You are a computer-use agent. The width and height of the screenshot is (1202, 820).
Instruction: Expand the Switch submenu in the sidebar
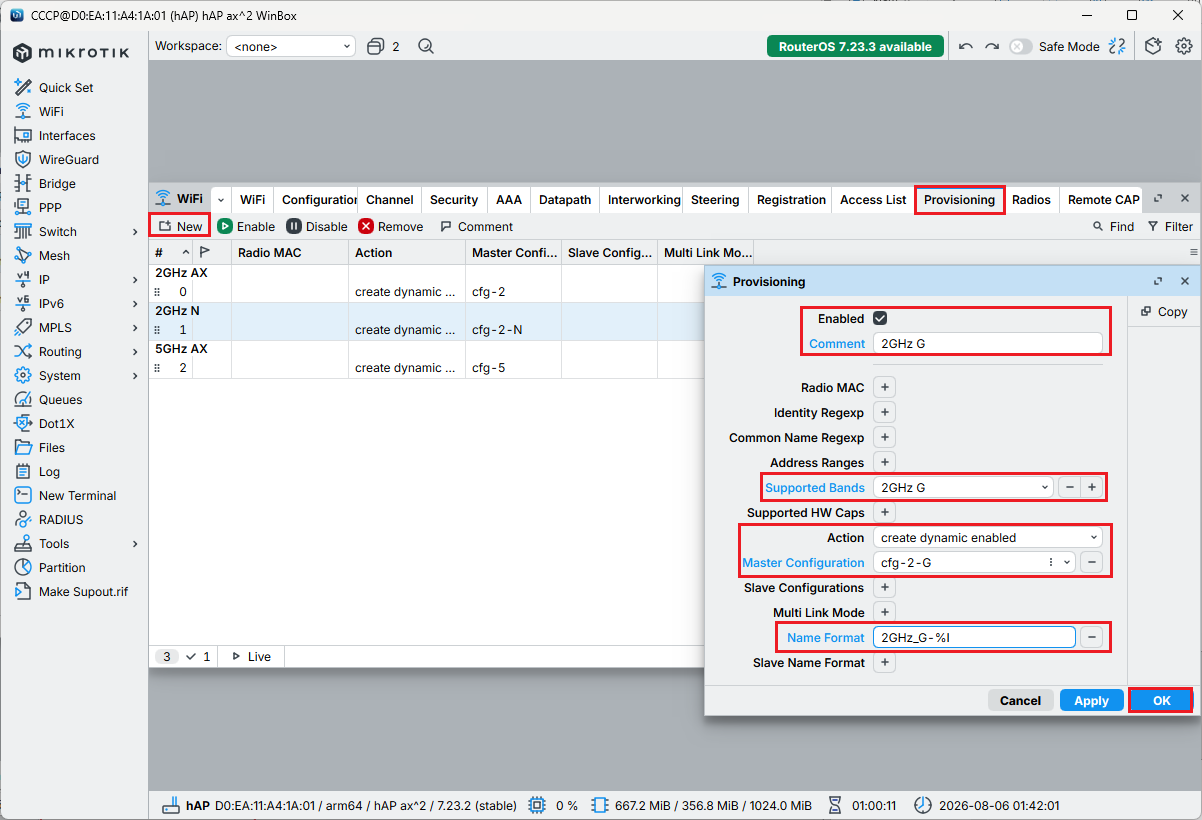pyautogui.click(x=135, y=231)
